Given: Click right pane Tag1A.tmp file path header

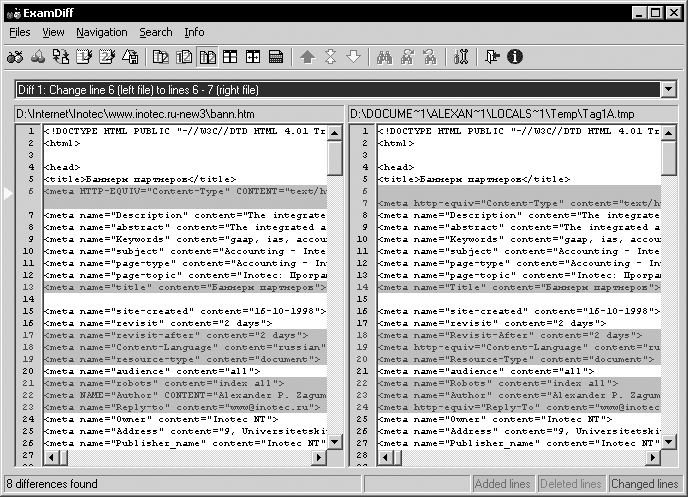Looking at the screenshot, I should pyautogui.click(x=513, y=114).
